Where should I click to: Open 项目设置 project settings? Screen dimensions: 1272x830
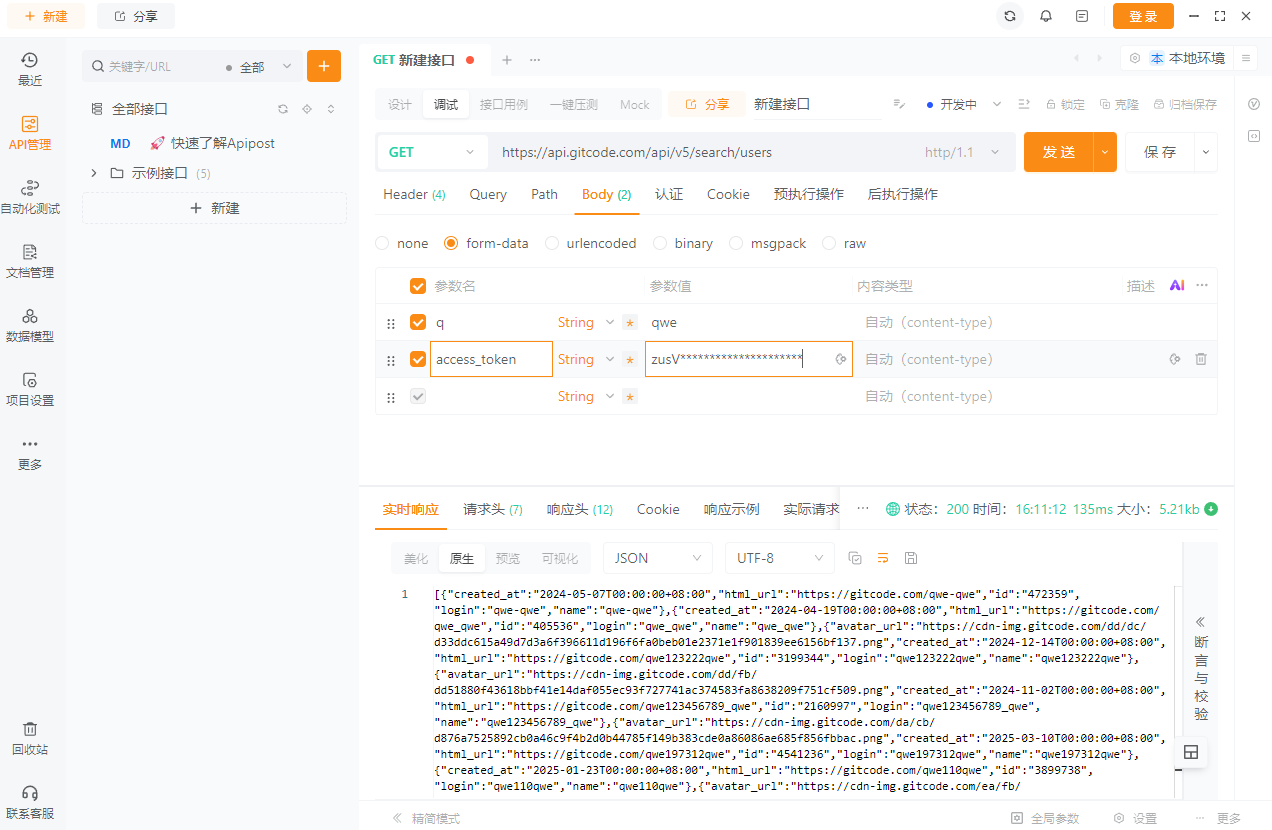click(30, 389)
